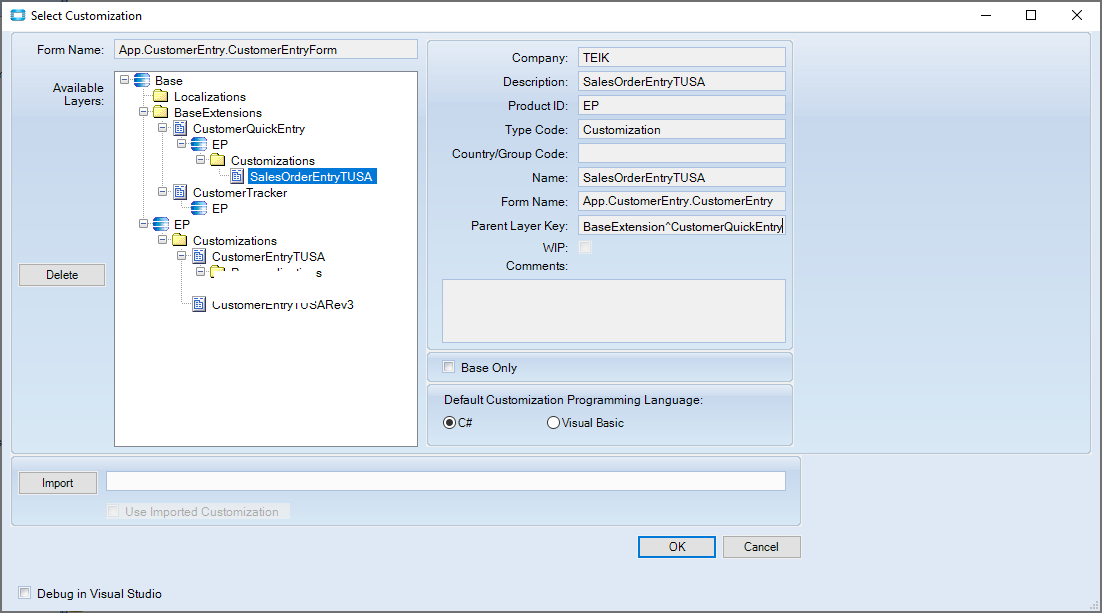Select Visual Basic programming language
The image size is (1102, 613).
pyautogui.click(x=553, y=422)
